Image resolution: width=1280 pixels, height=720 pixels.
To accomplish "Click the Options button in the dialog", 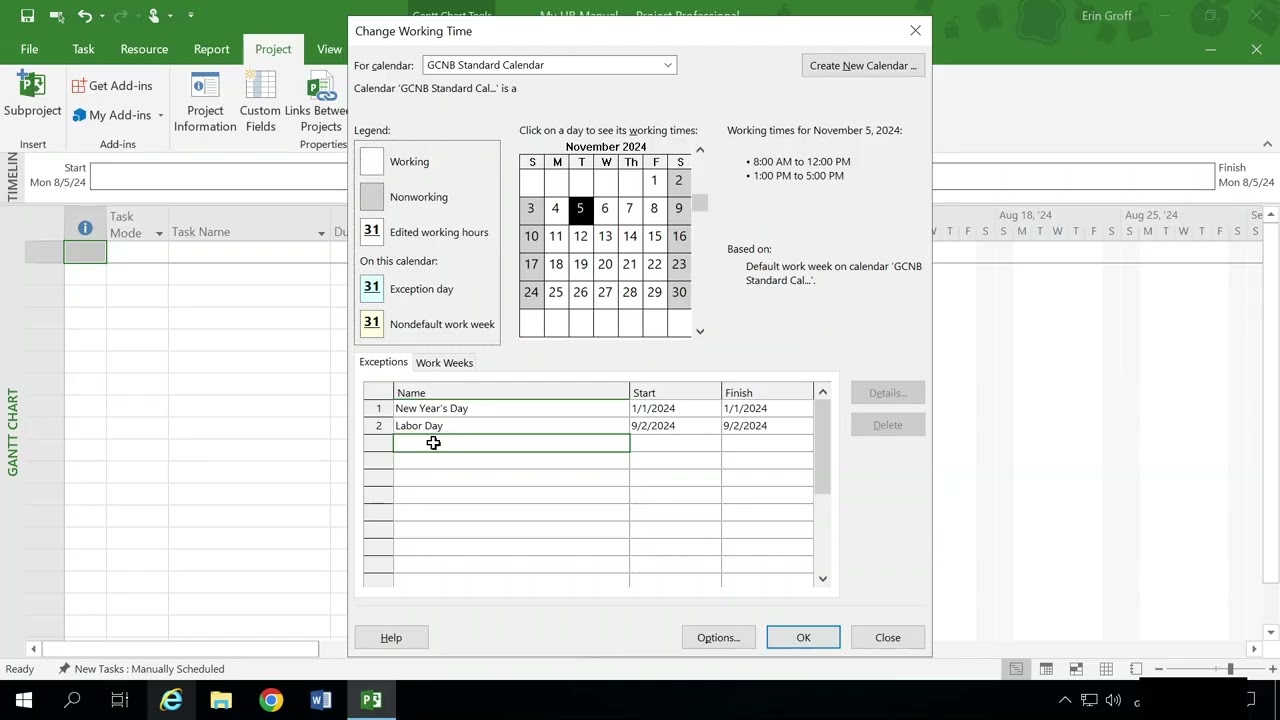I will [x=718, y=638].
